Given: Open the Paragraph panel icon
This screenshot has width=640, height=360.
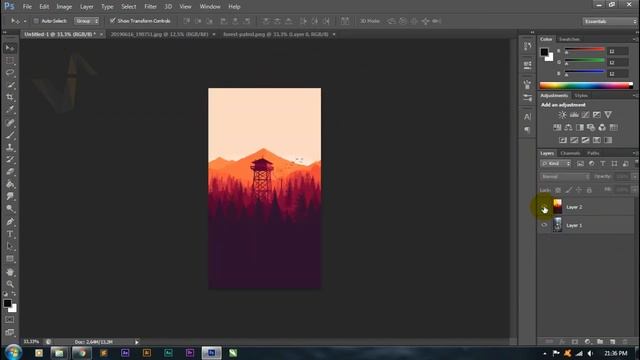Looking at the screenshot, I should pyautogui.click(x=527, y=130).
